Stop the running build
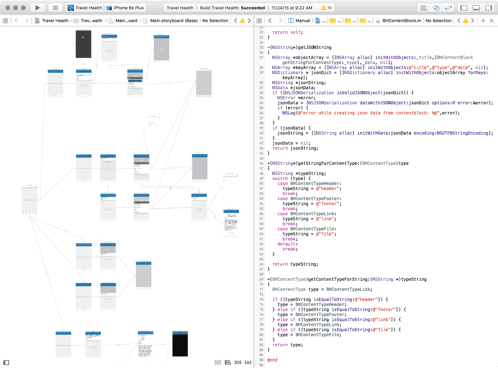The height and width of the screenshot is (368, 498). pyautogui.click(x=55, y=8)
